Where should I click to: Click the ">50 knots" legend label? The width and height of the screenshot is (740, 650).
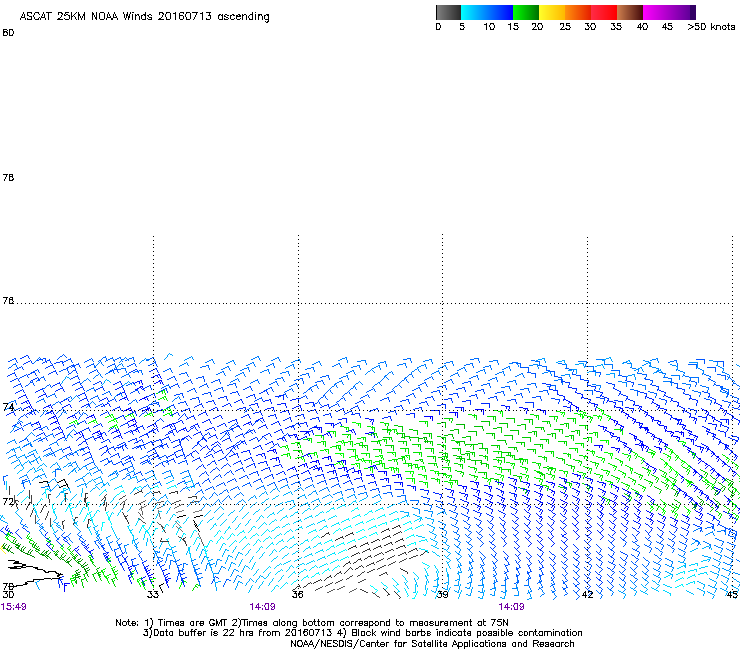coord(711,27)
